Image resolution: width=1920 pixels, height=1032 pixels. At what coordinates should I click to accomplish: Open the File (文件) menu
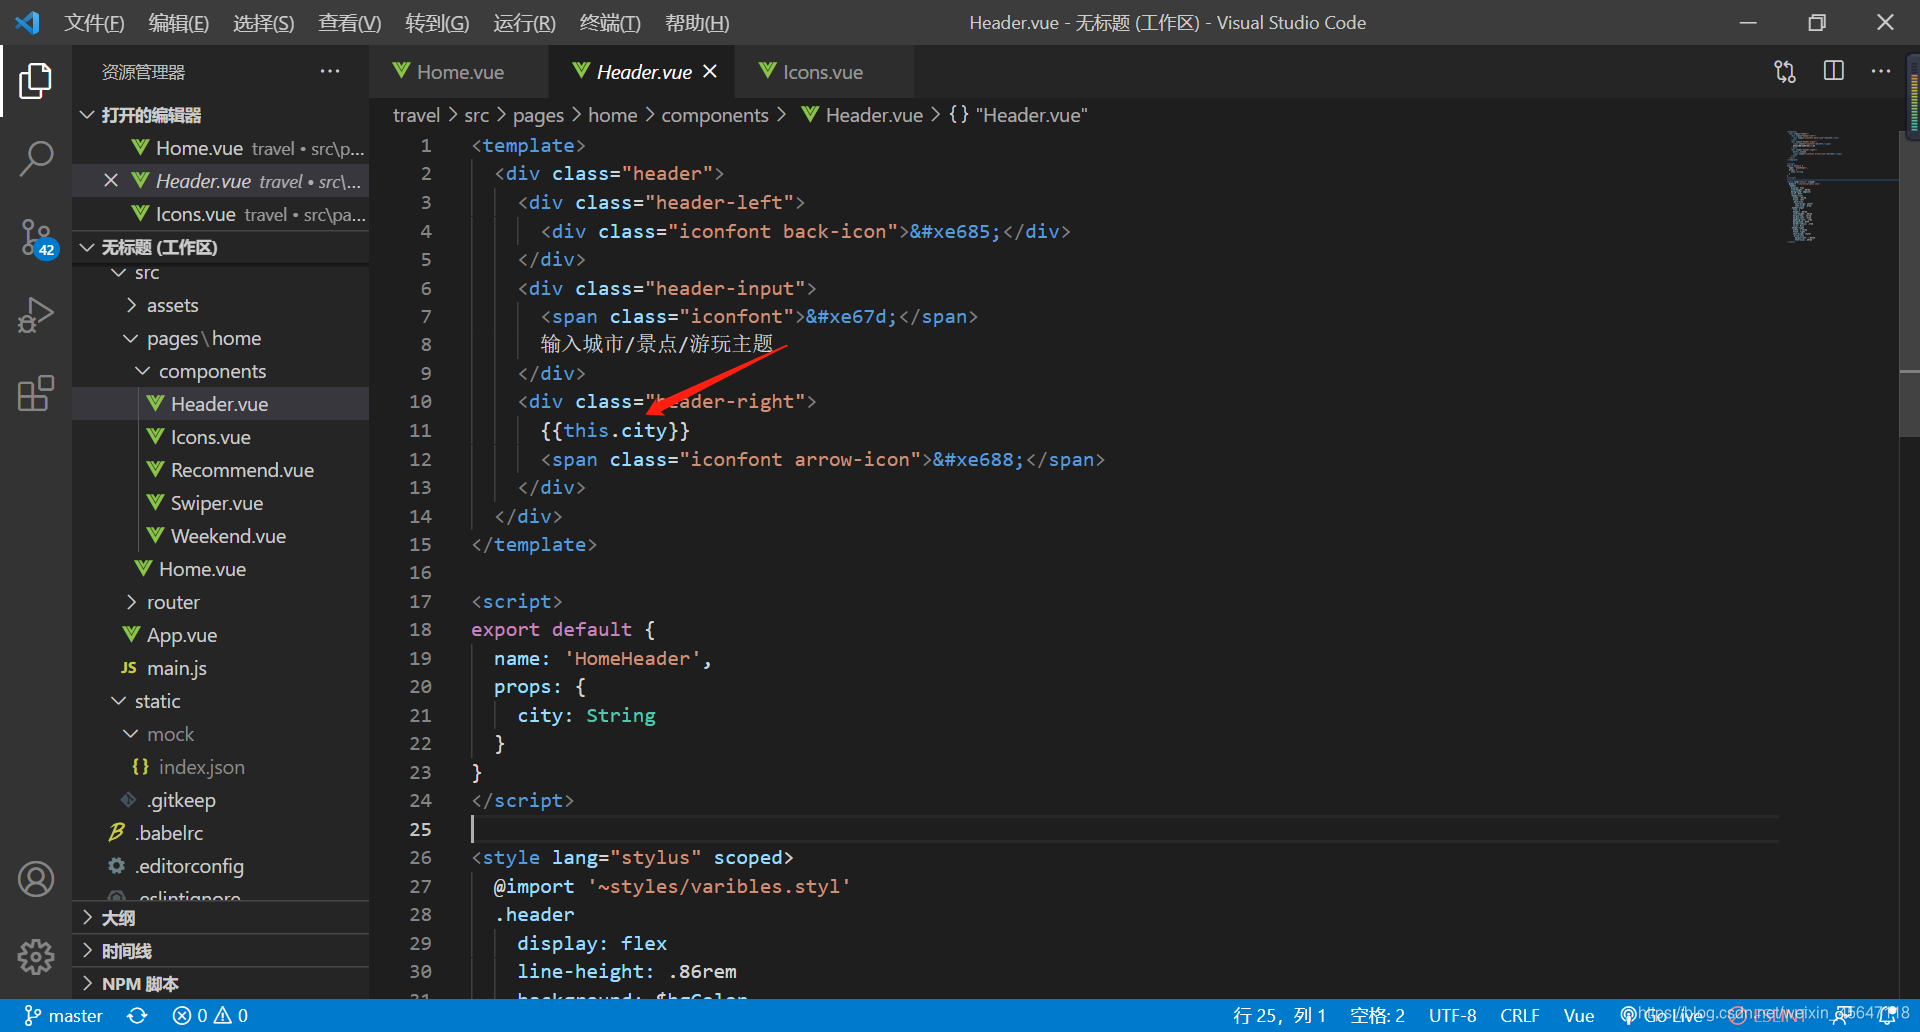click(94, 22)
